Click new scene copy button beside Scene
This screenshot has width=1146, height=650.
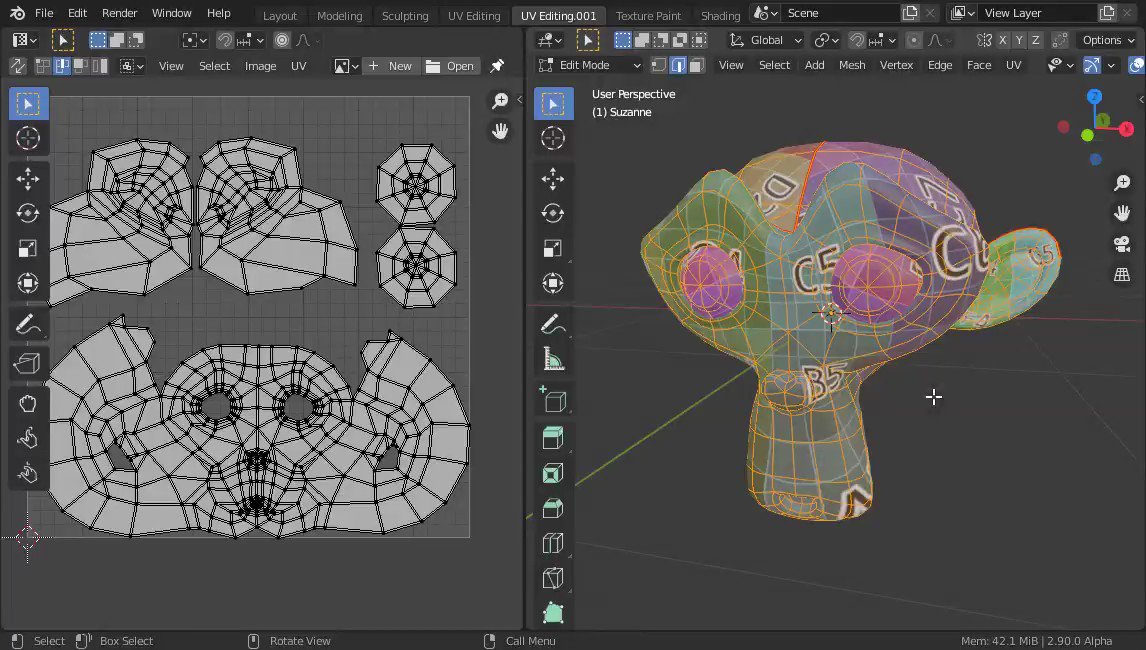[x=910, y=13]
